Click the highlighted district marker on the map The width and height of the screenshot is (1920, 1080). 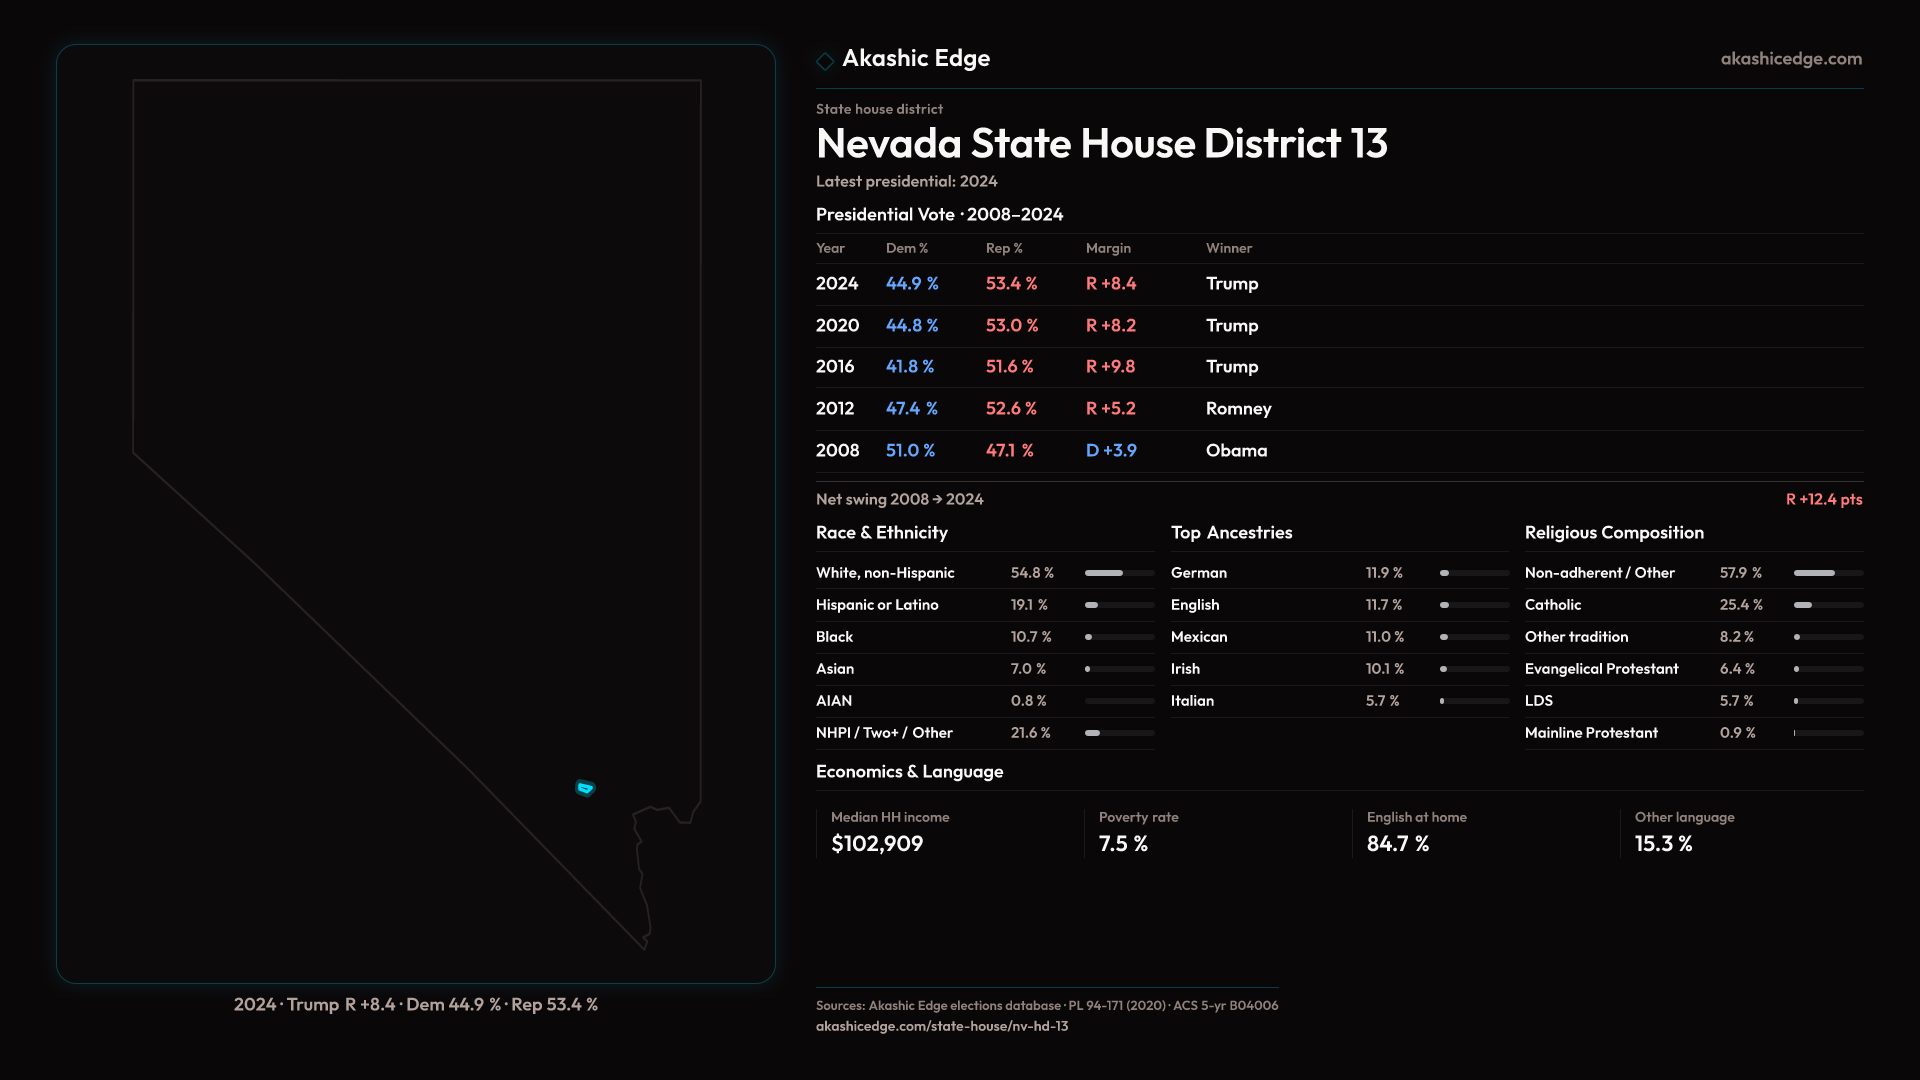pos(585,788)
